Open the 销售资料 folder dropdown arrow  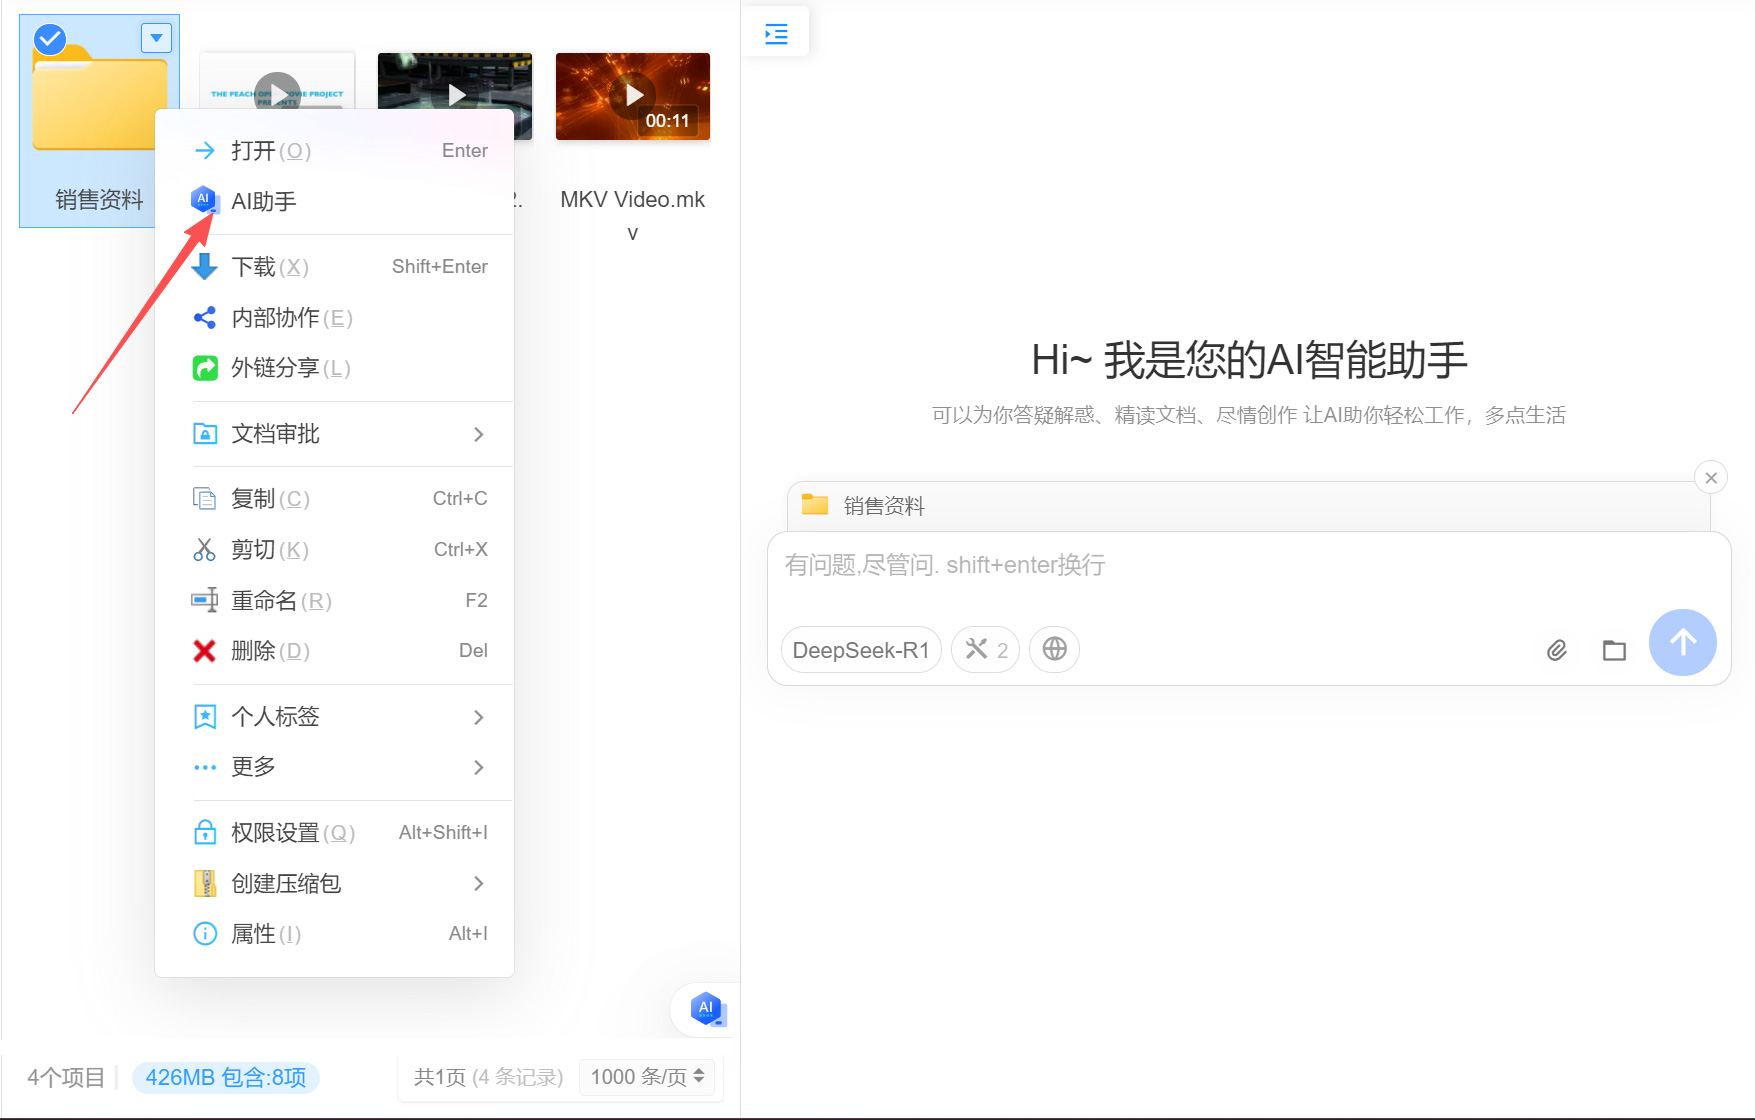pos(156,38)
